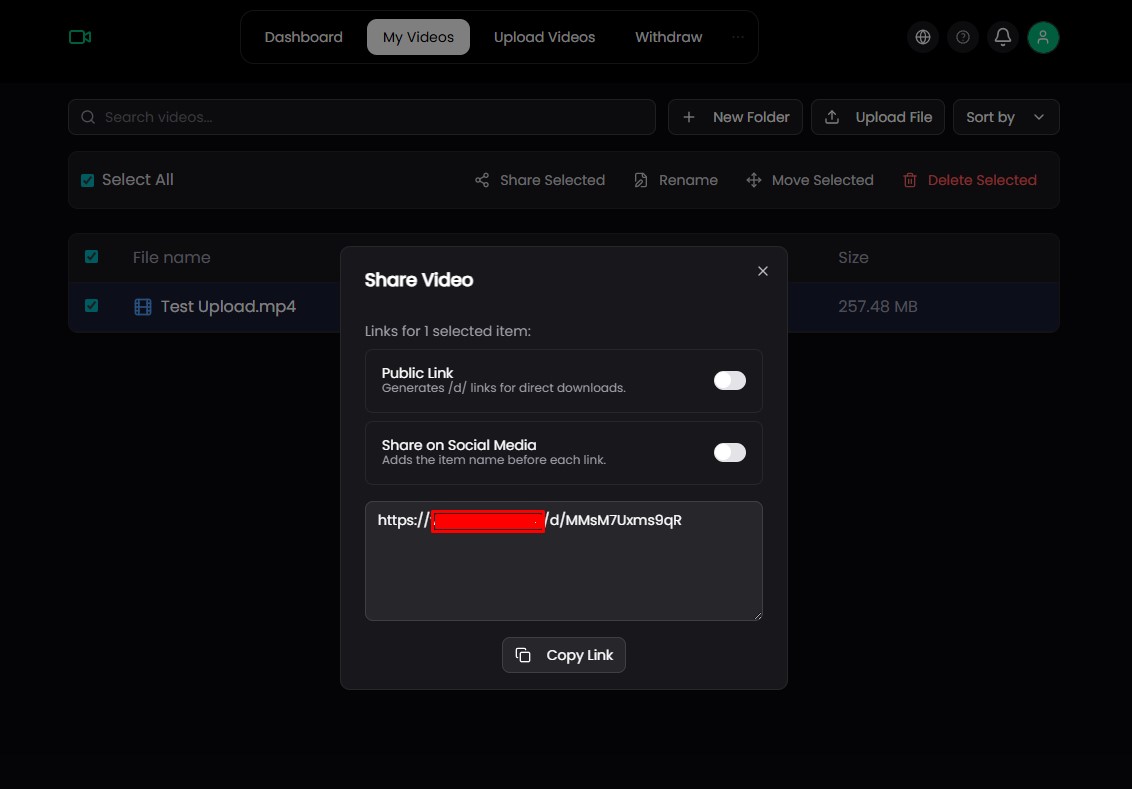The height and width of the screenshot is (789, 1132).
Task: Open the language globe icon
Action: coord(923,37)
